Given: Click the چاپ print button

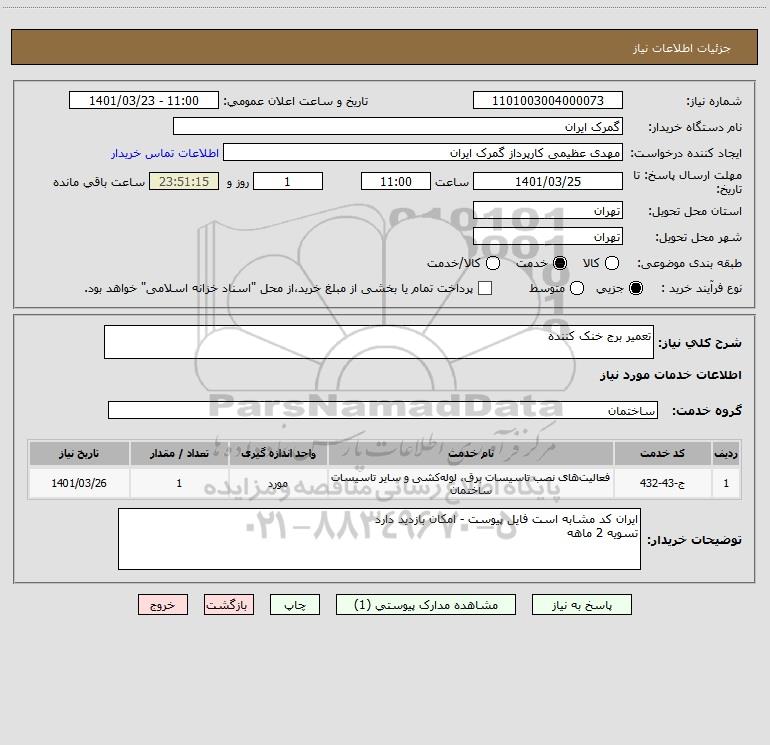Looking at the screenshot, I should (x=295, y=605).
